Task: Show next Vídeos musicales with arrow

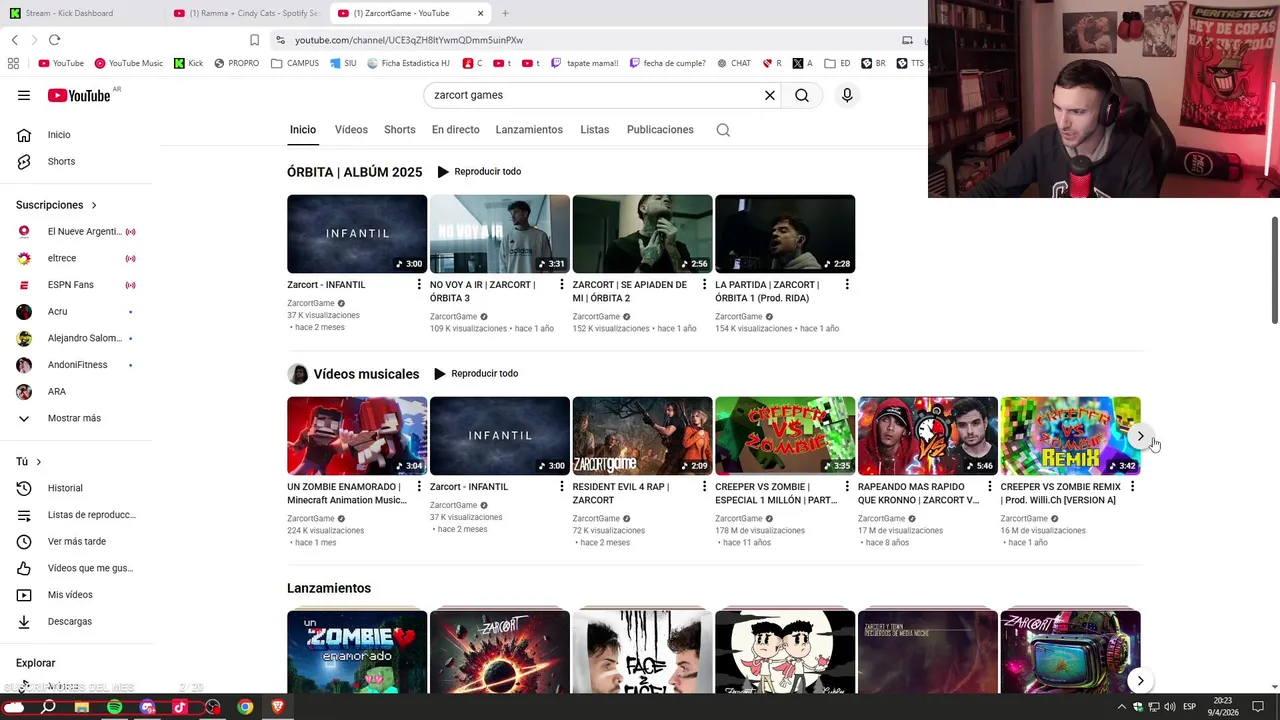Action: pos(1140,436)
